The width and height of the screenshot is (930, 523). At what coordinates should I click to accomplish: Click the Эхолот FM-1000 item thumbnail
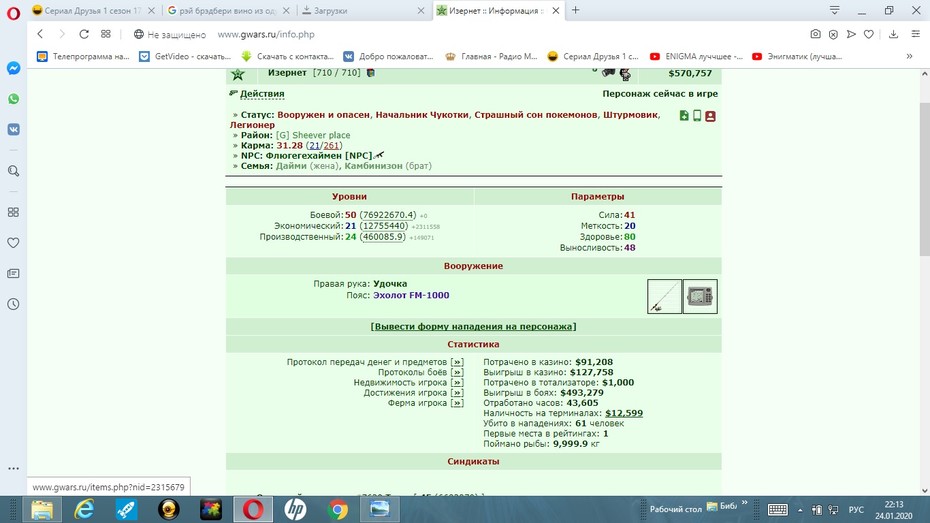click(x=700, y=296)
